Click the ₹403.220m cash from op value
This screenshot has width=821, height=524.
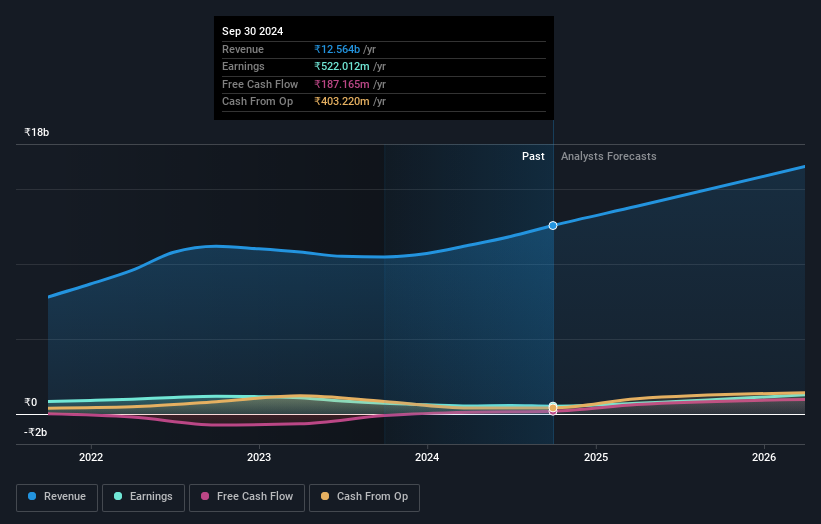342,102
